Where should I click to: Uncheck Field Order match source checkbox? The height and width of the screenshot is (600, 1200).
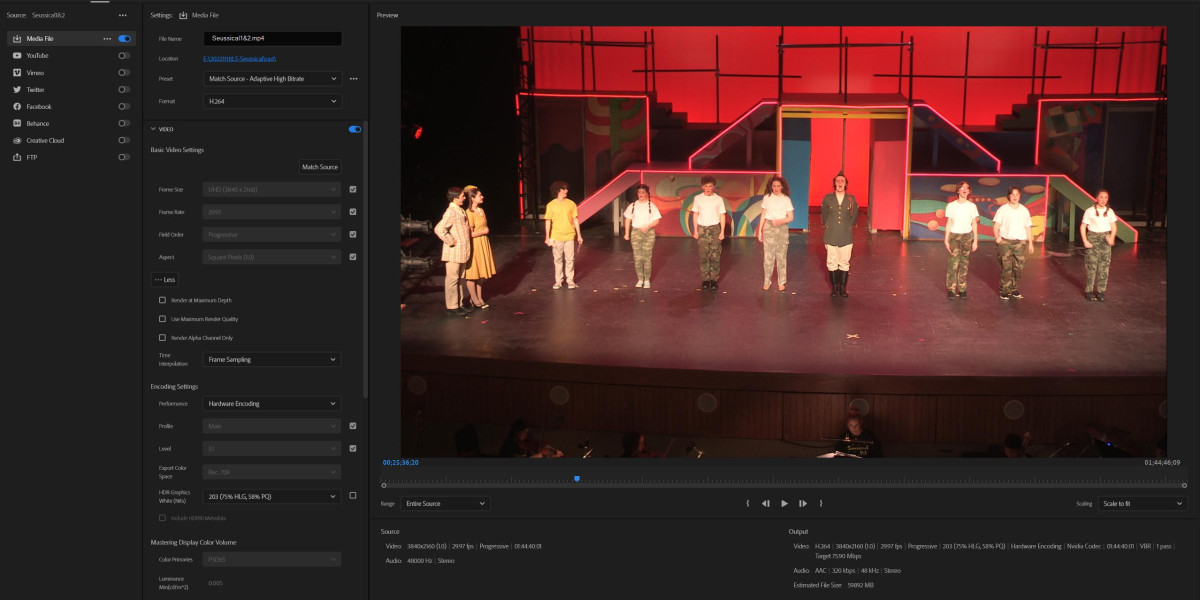click(353, 235)
